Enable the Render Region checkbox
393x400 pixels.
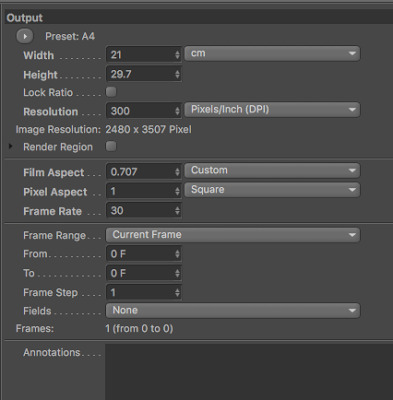tap(111, 146)
